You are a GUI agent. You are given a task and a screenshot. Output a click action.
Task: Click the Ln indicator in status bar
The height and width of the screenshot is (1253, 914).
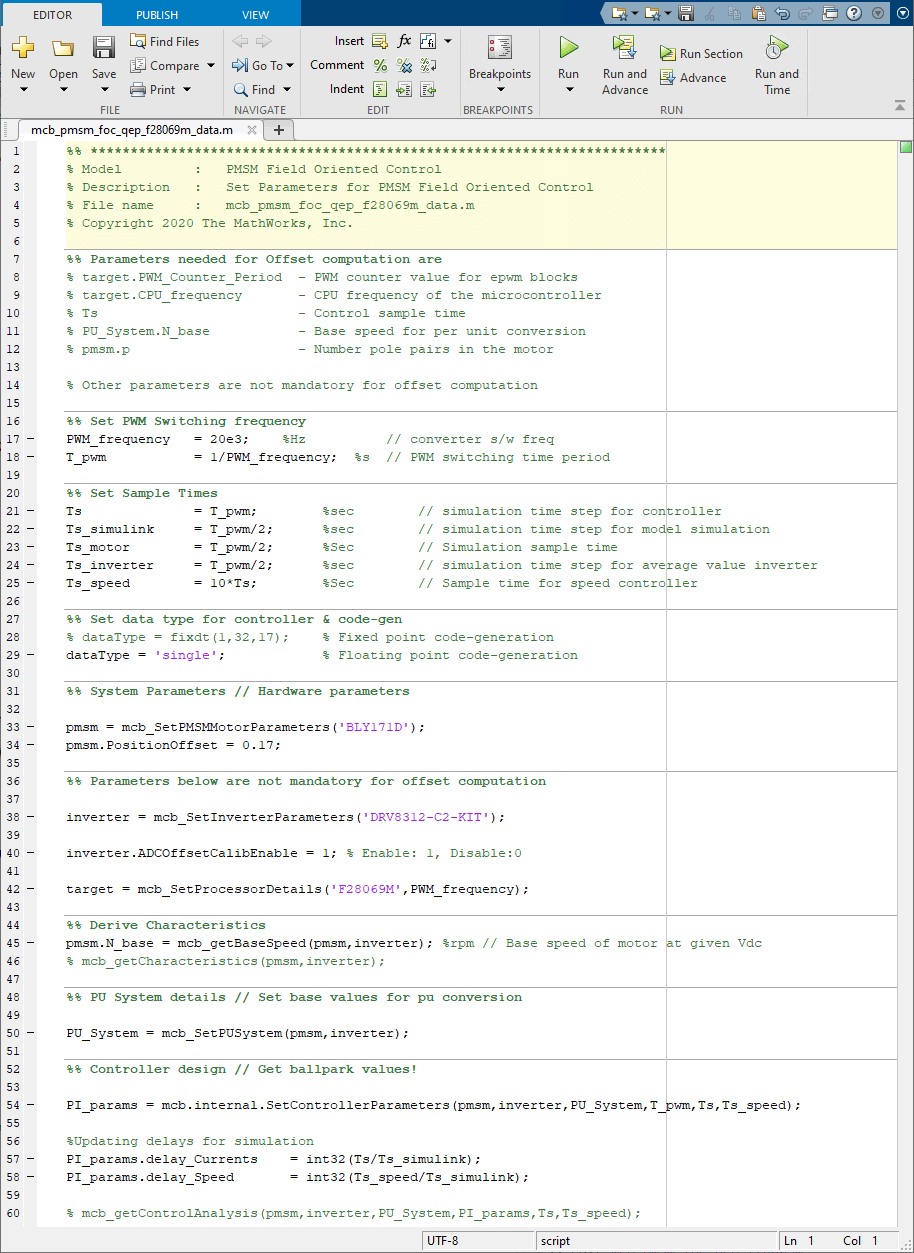(x=799, y=1241)
